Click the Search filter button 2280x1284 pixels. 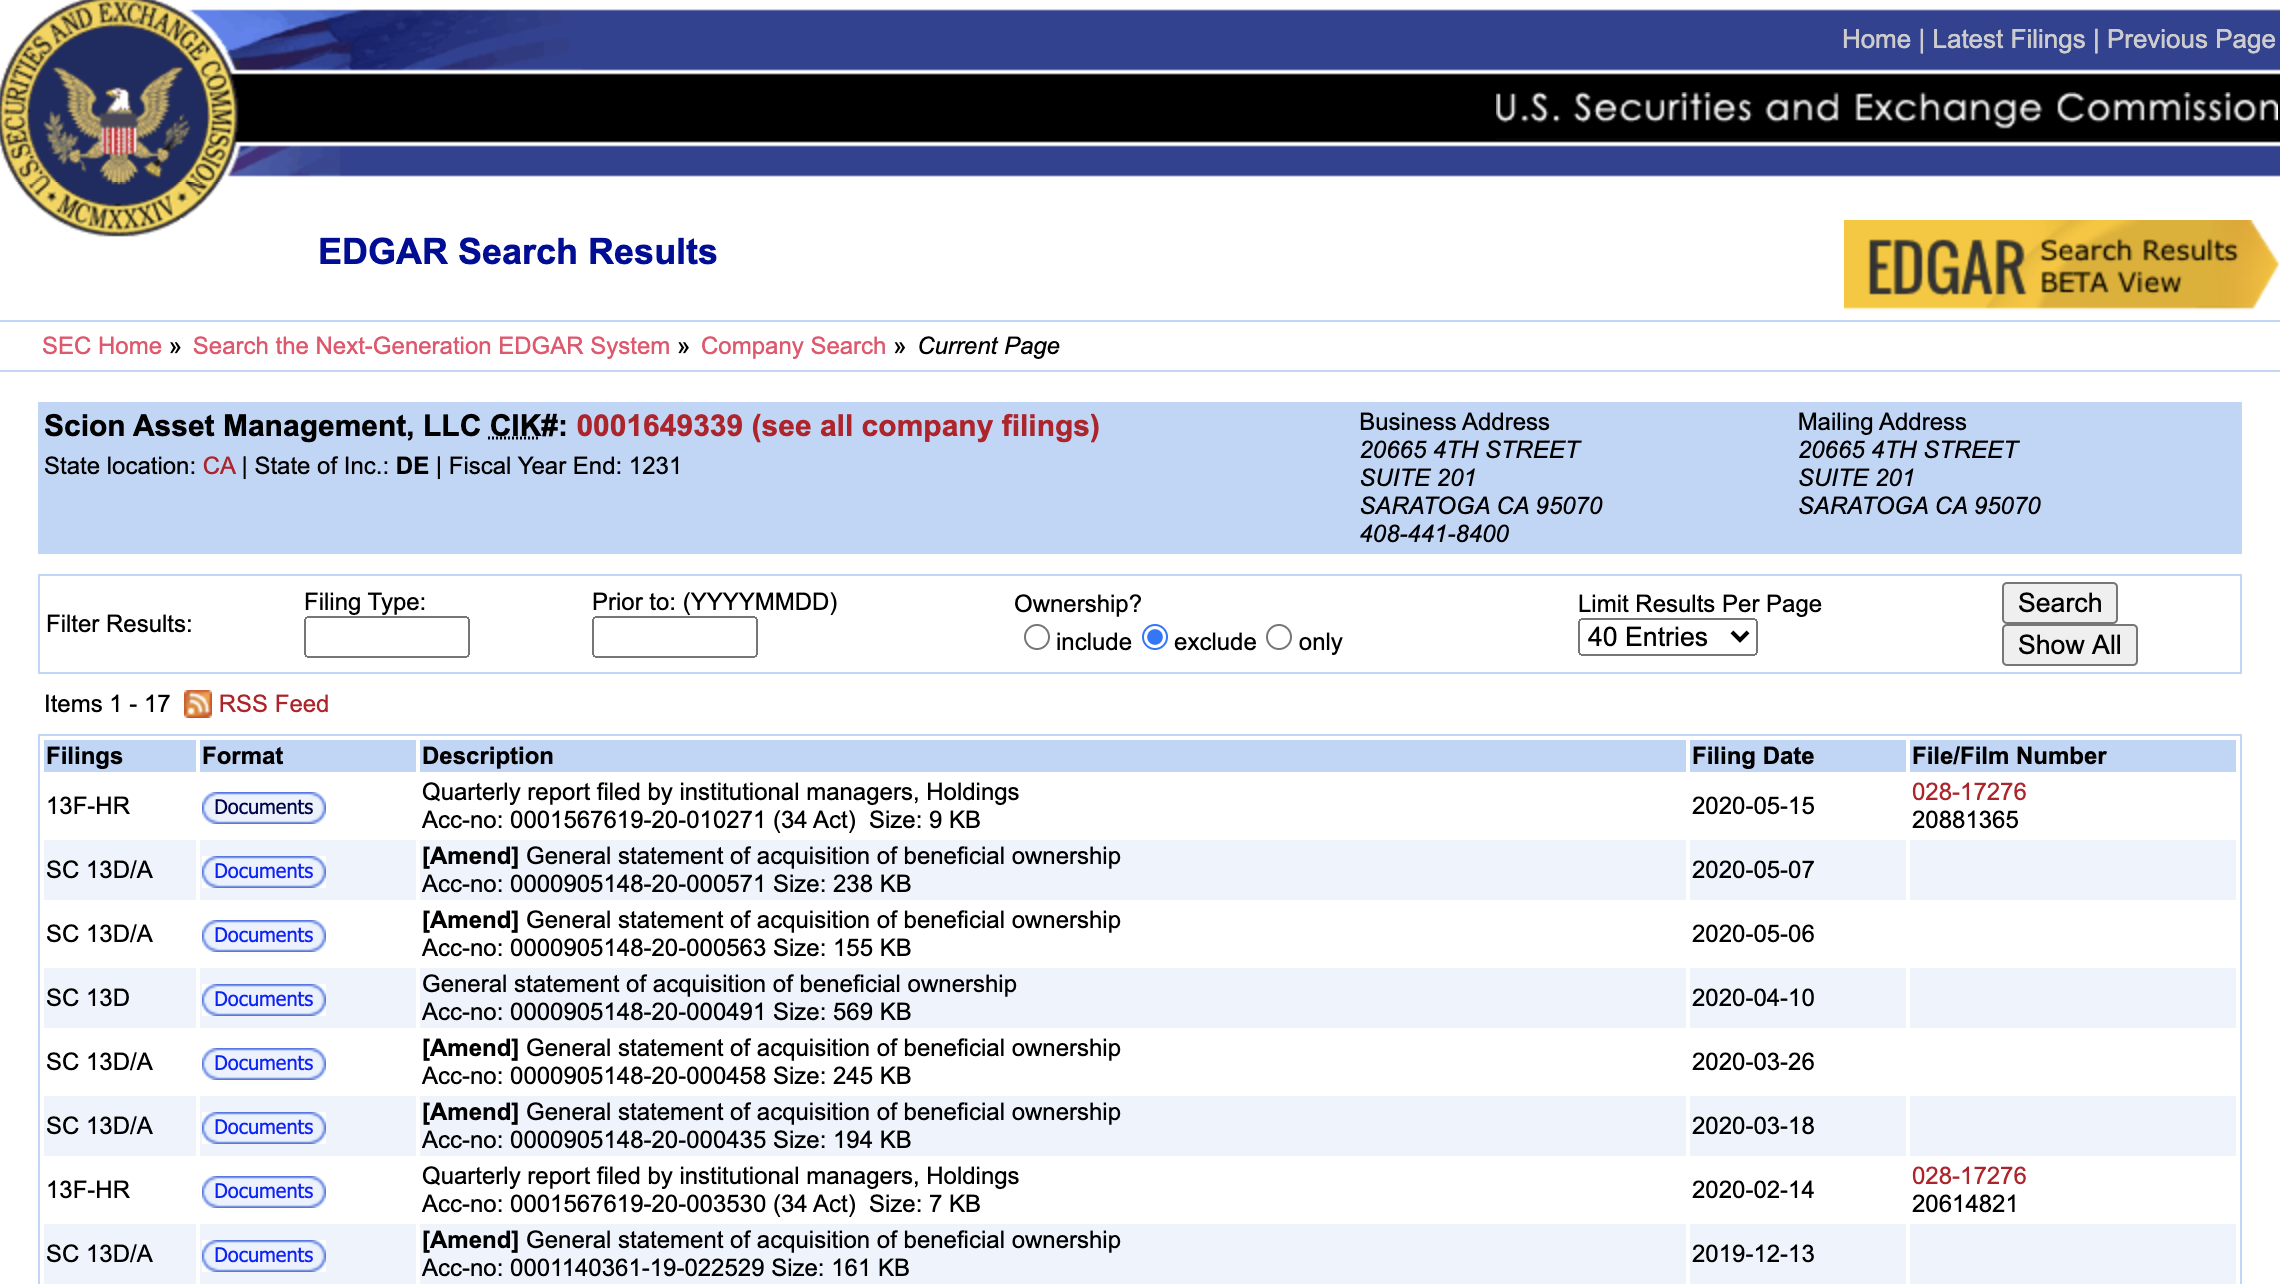(2059, 603)
